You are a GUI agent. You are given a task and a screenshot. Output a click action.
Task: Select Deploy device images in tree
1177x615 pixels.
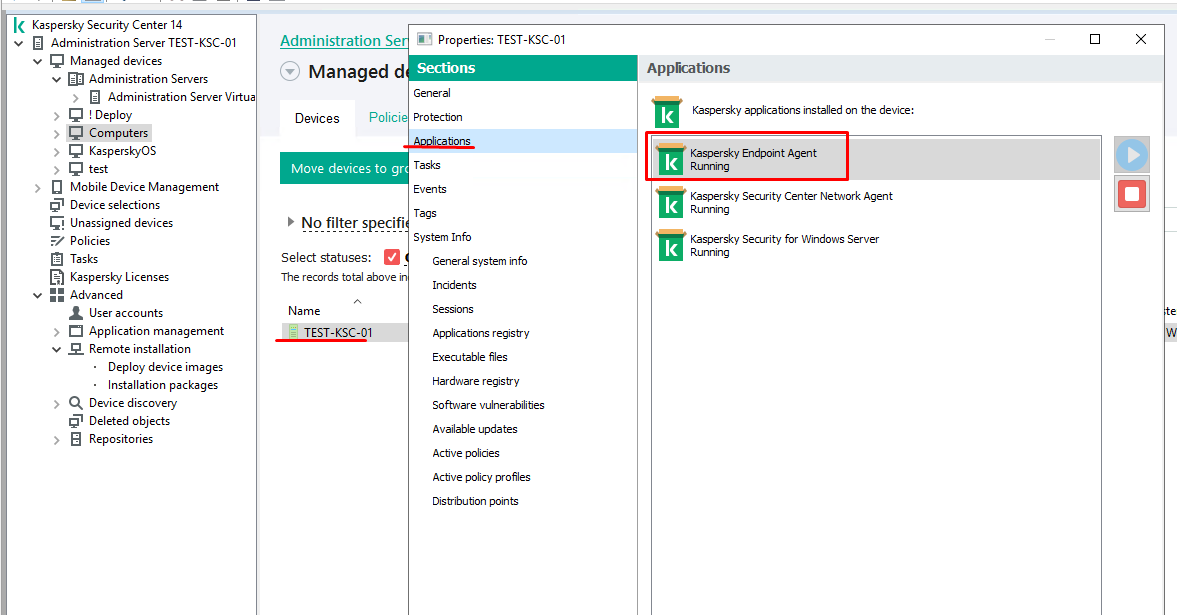tap(165, 367)
